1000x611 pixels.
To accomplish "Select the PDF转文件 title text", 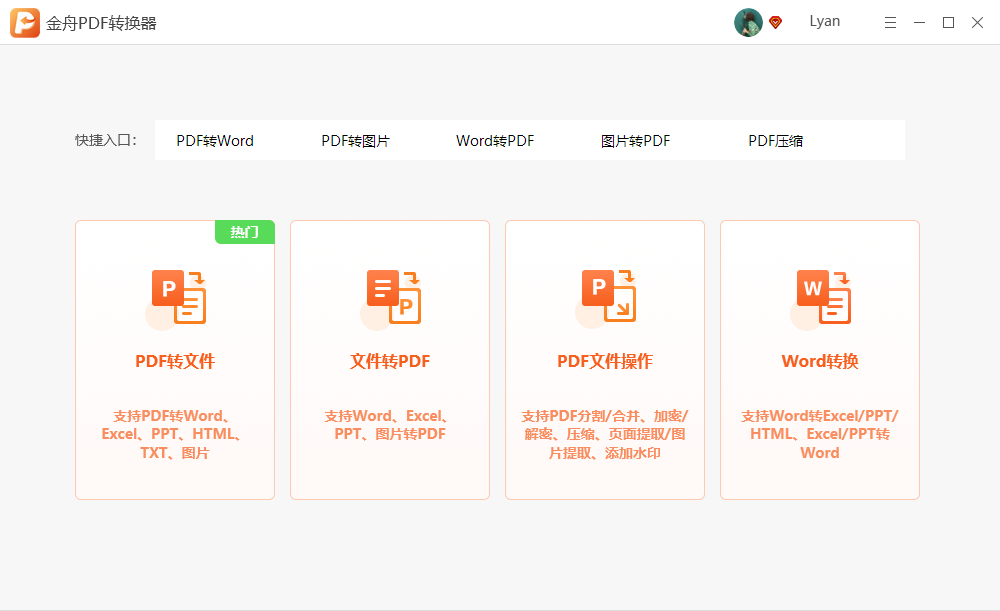I will tap(175, 362).
